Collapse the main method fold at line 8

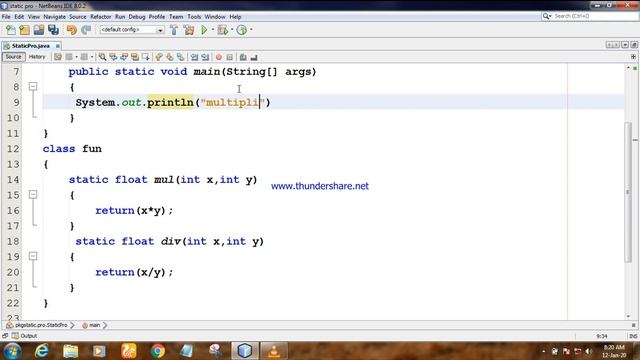click(33, 87)
